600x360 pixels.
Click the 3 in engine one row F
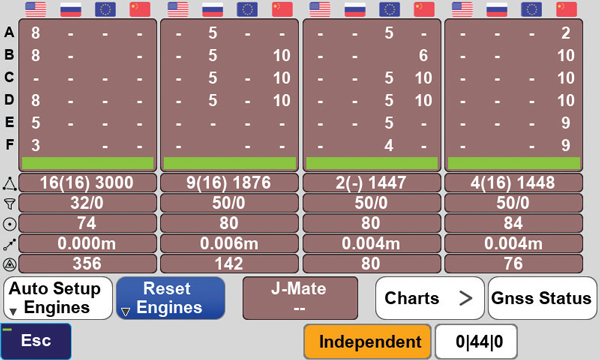pyautogui.click(x=36, y=146)
